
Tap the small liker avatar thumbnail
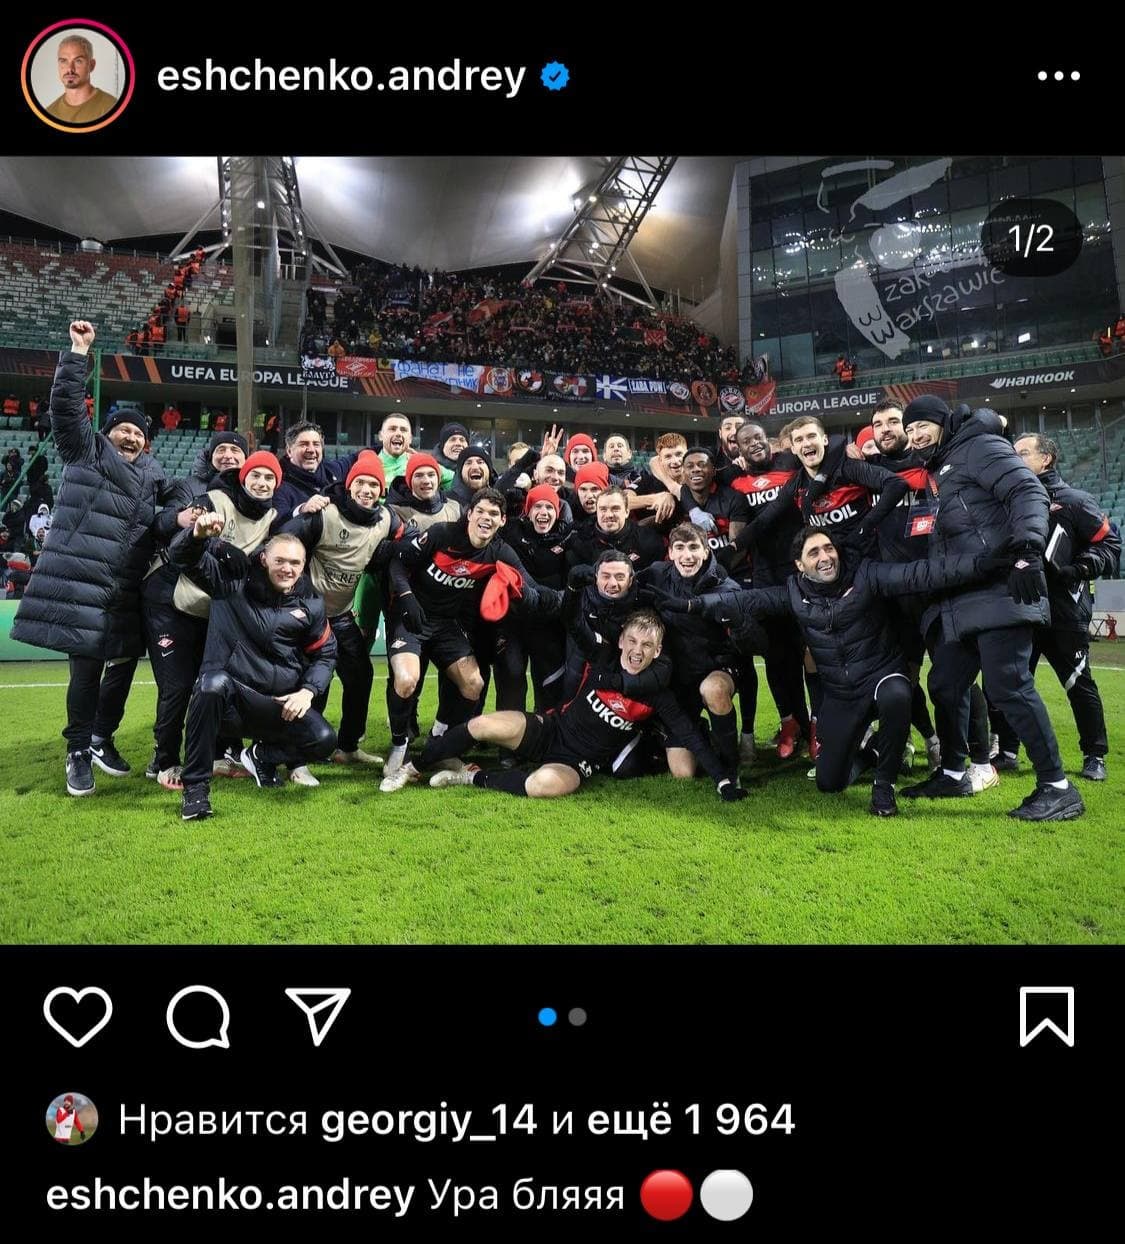pyautogui.click(x=72, y=1119)
